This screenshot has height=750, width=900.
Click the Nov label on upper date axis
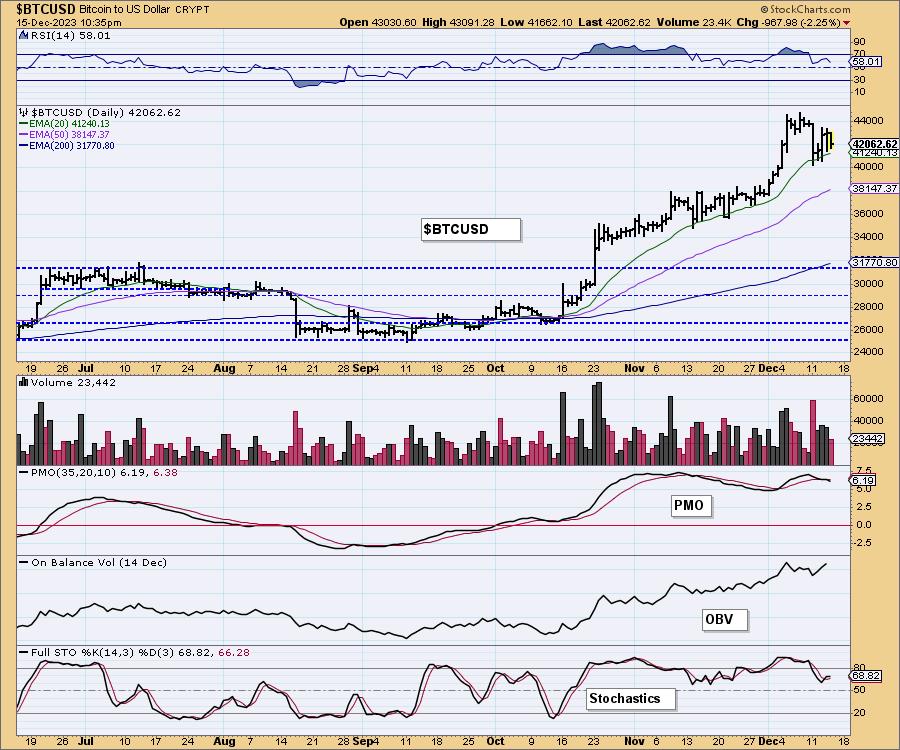pos(634,368)
